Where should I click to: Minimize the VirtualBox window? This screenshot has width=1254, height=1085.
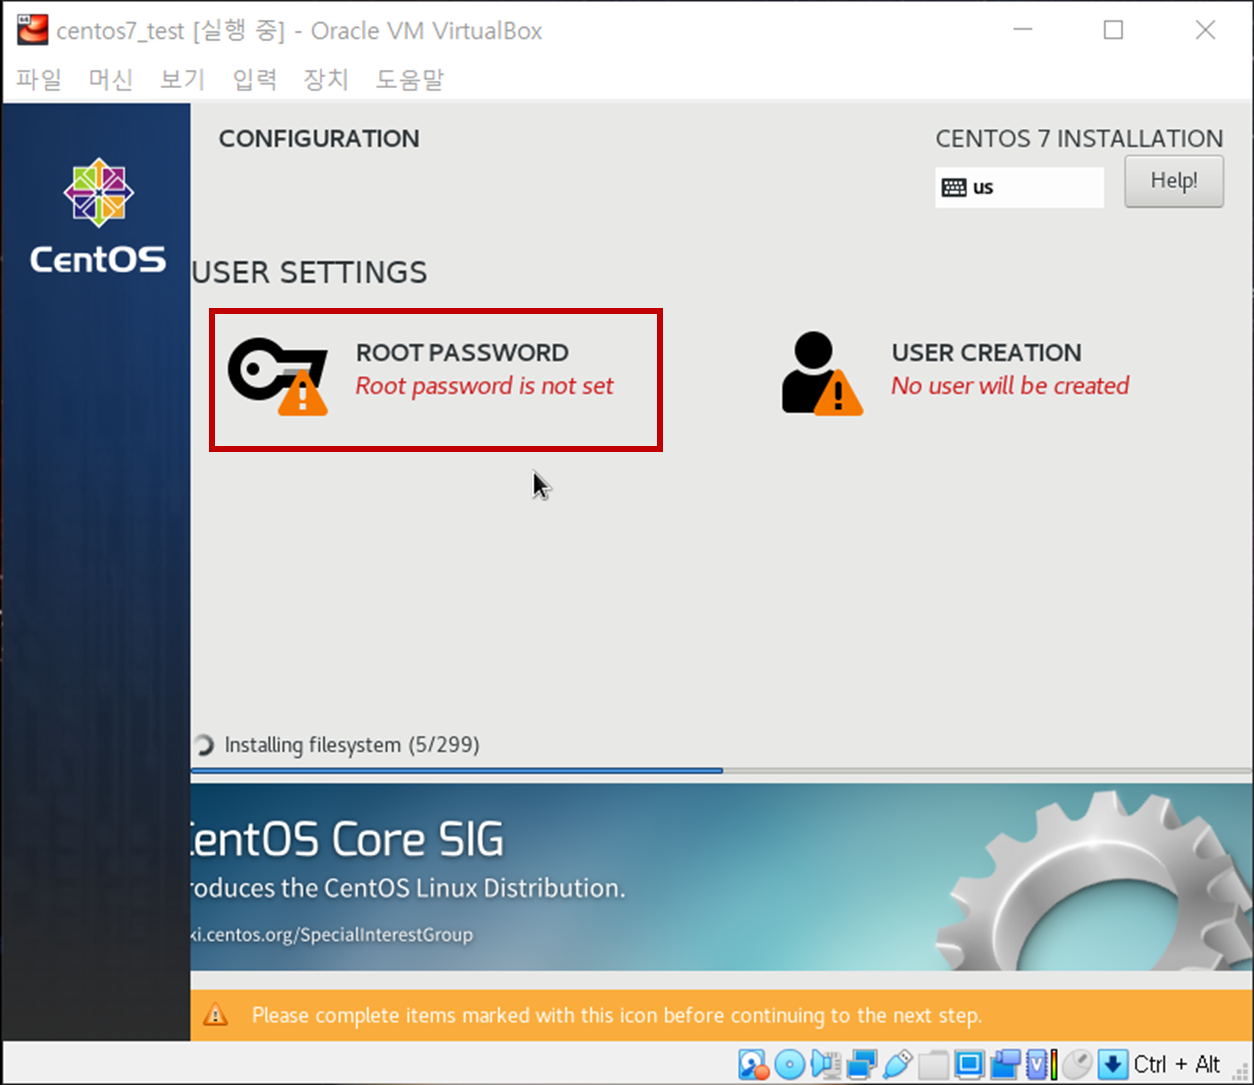pyautogui.click(x=1022, y=30)
